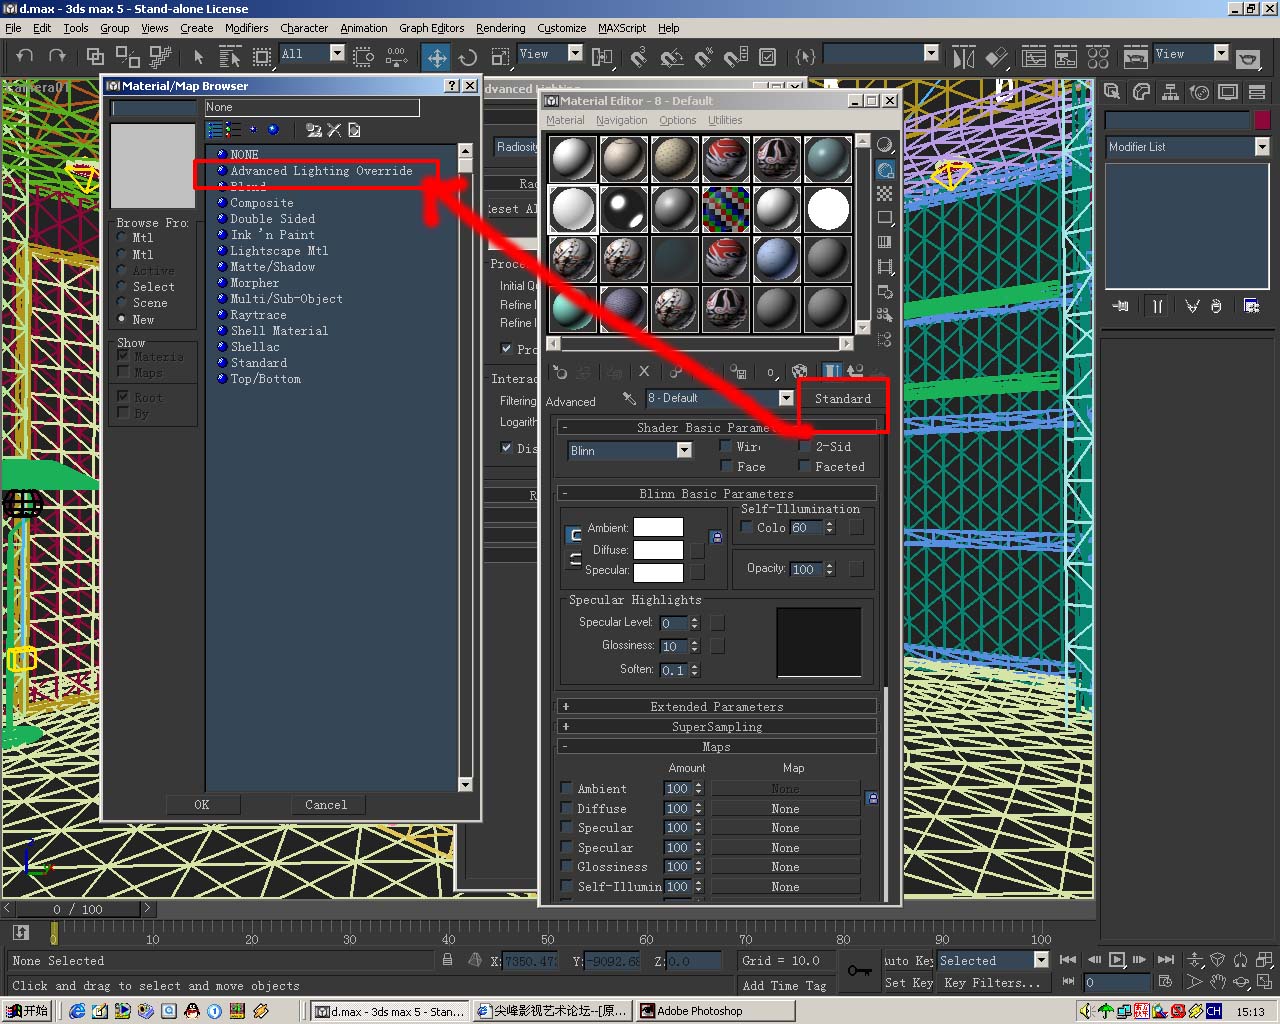Open the 8 - Default material name dropdown
This screenshot has height=1024, width=1280.
click(x=786, y=398)
